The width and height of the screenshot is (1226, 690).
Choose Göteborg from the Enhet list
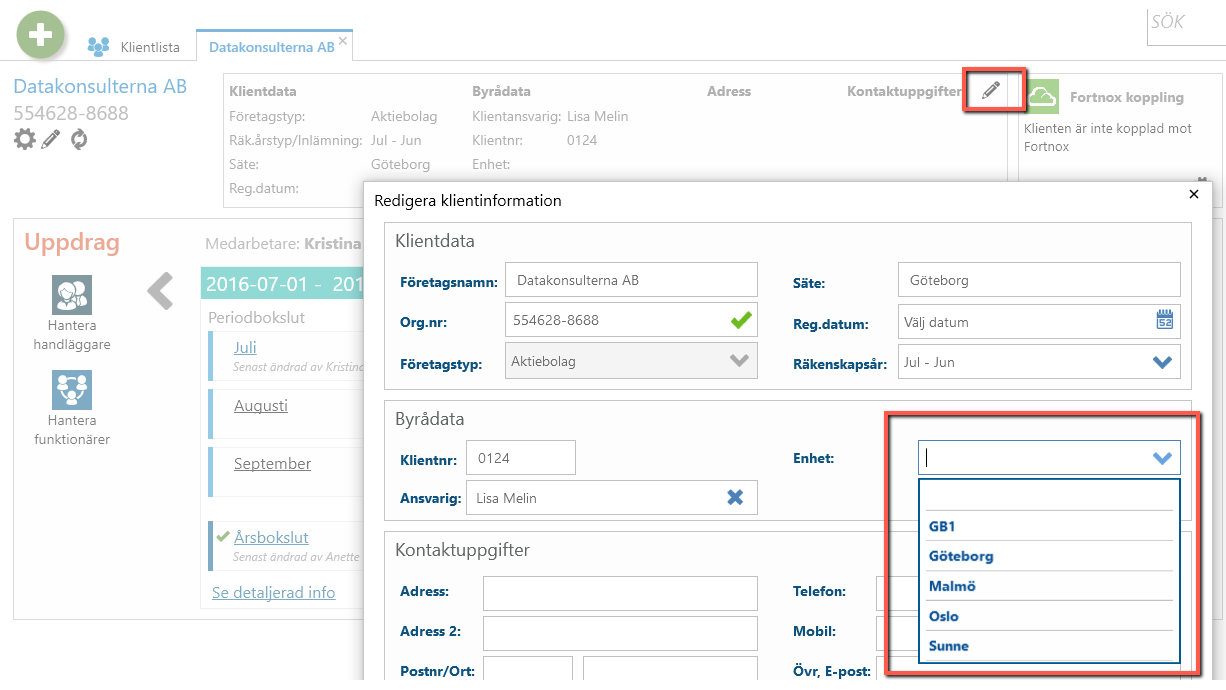pos(1049,556)
